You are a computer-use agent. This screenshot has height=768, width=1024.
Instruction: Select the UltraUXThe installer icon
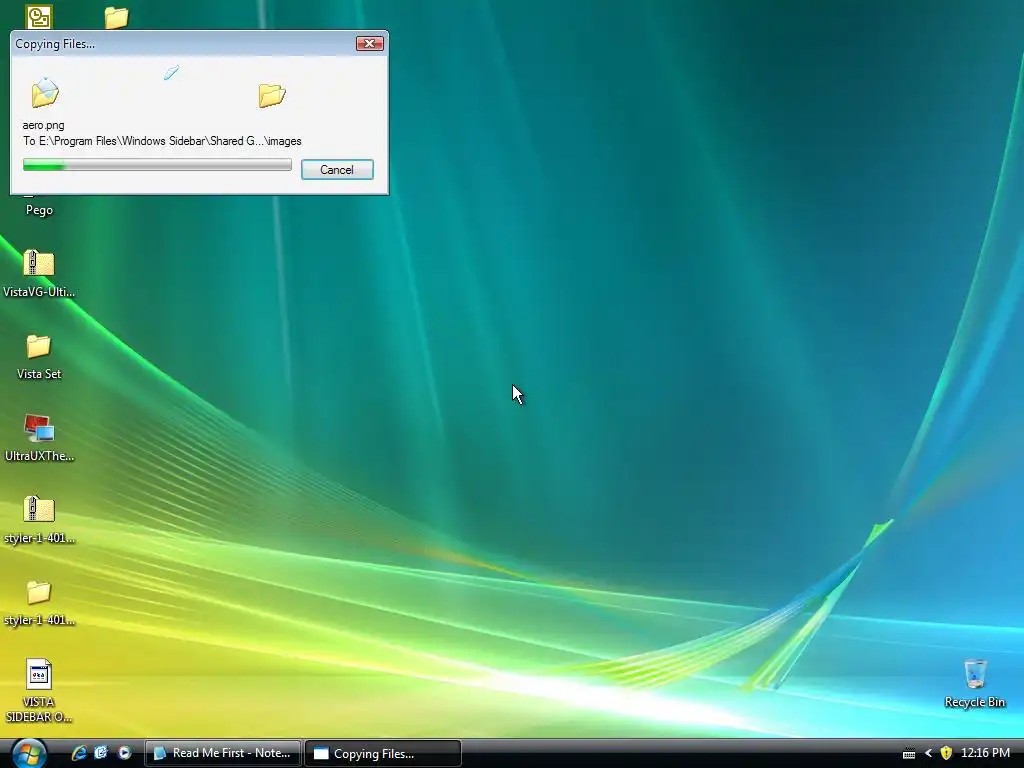click(x=39, y=428)
